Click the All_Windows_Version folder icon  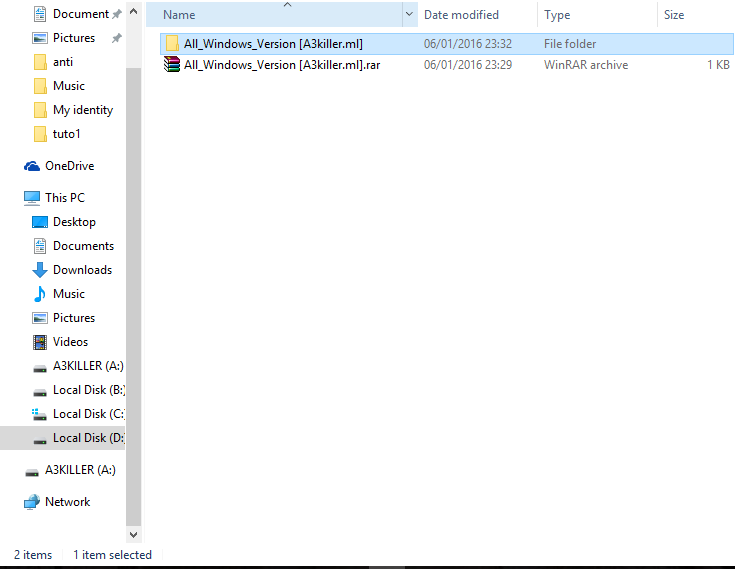point(172,44)
